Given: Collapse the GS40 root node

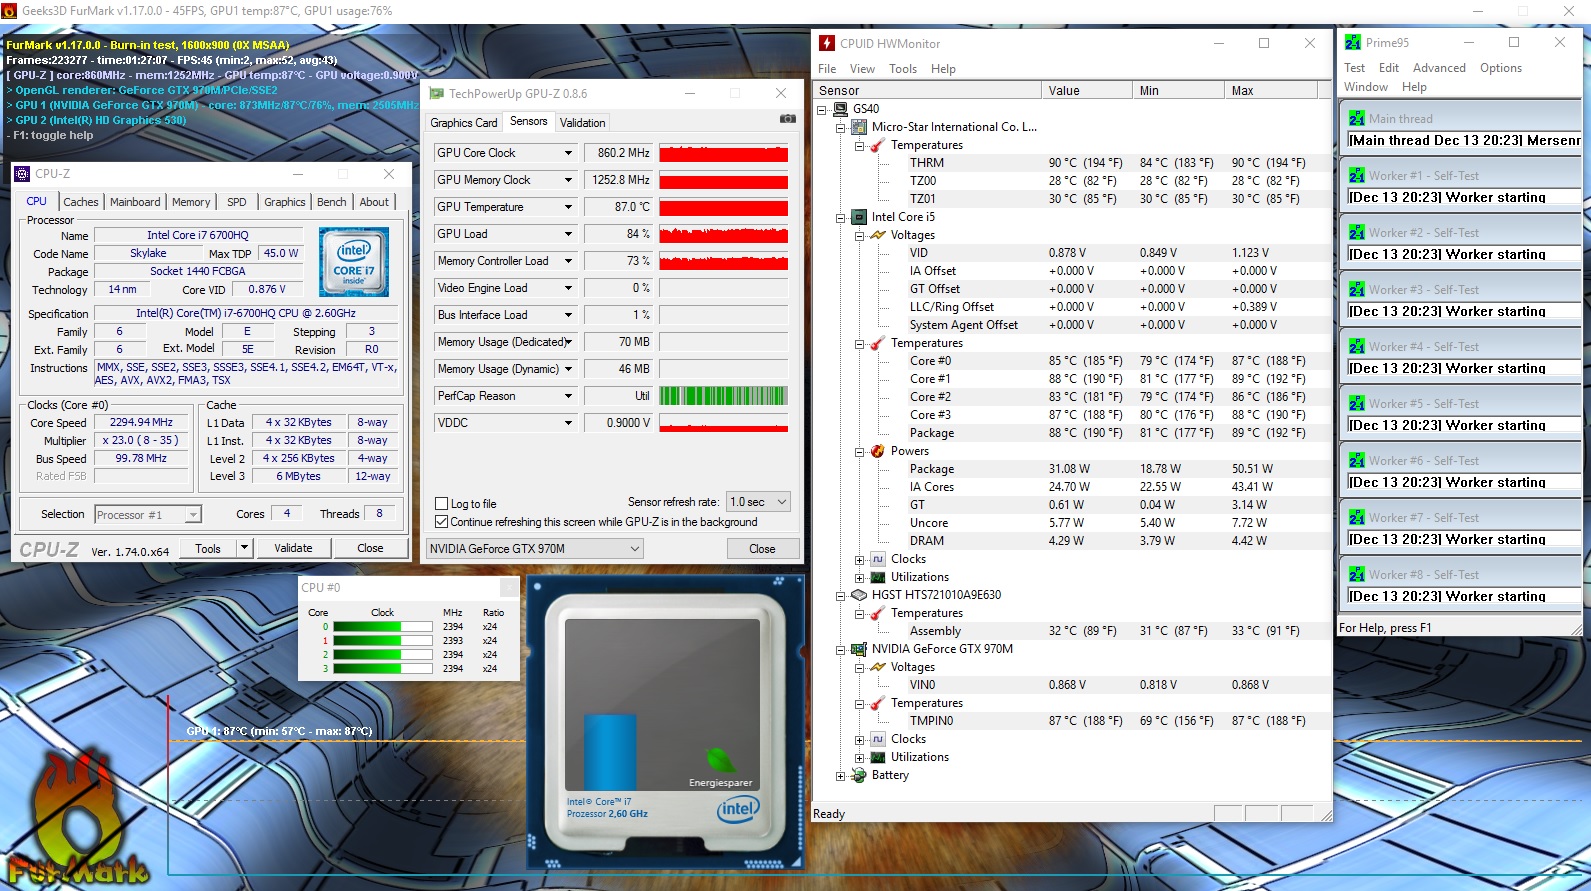Looking at the screenshot, I should [x=822, y=109].
